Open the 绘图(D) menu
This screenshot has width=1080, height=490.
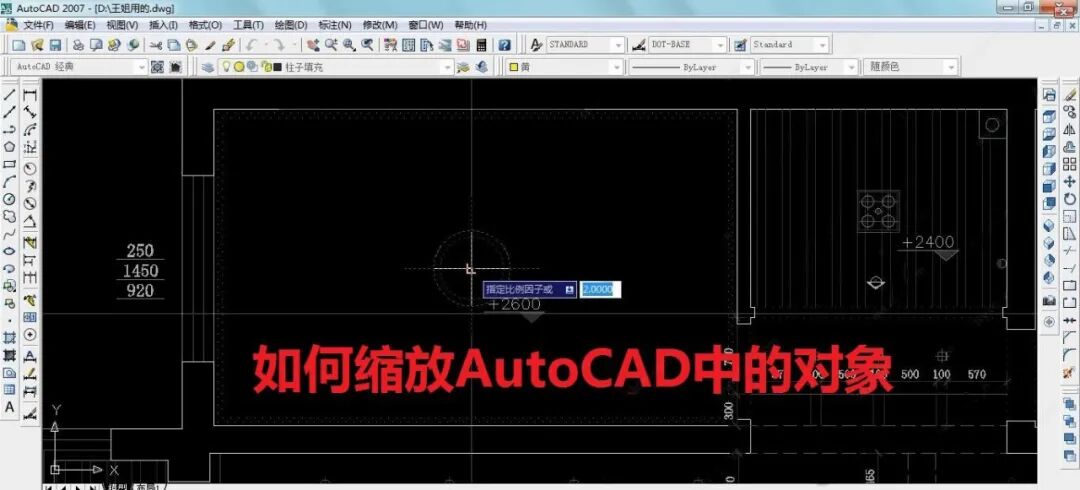coord(291,25)
